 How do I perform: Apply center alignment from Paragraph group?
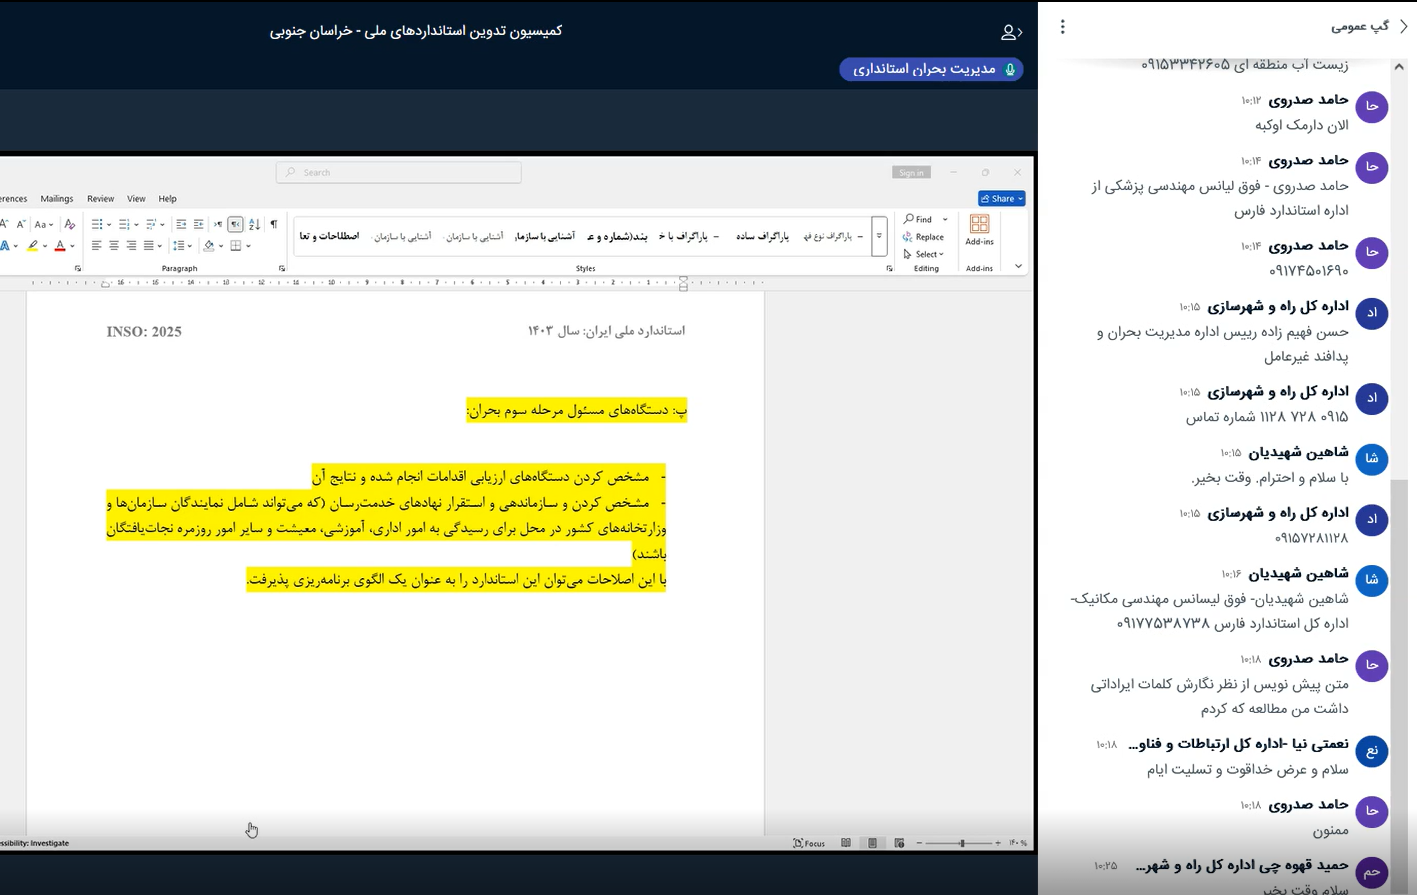point(114,245)
